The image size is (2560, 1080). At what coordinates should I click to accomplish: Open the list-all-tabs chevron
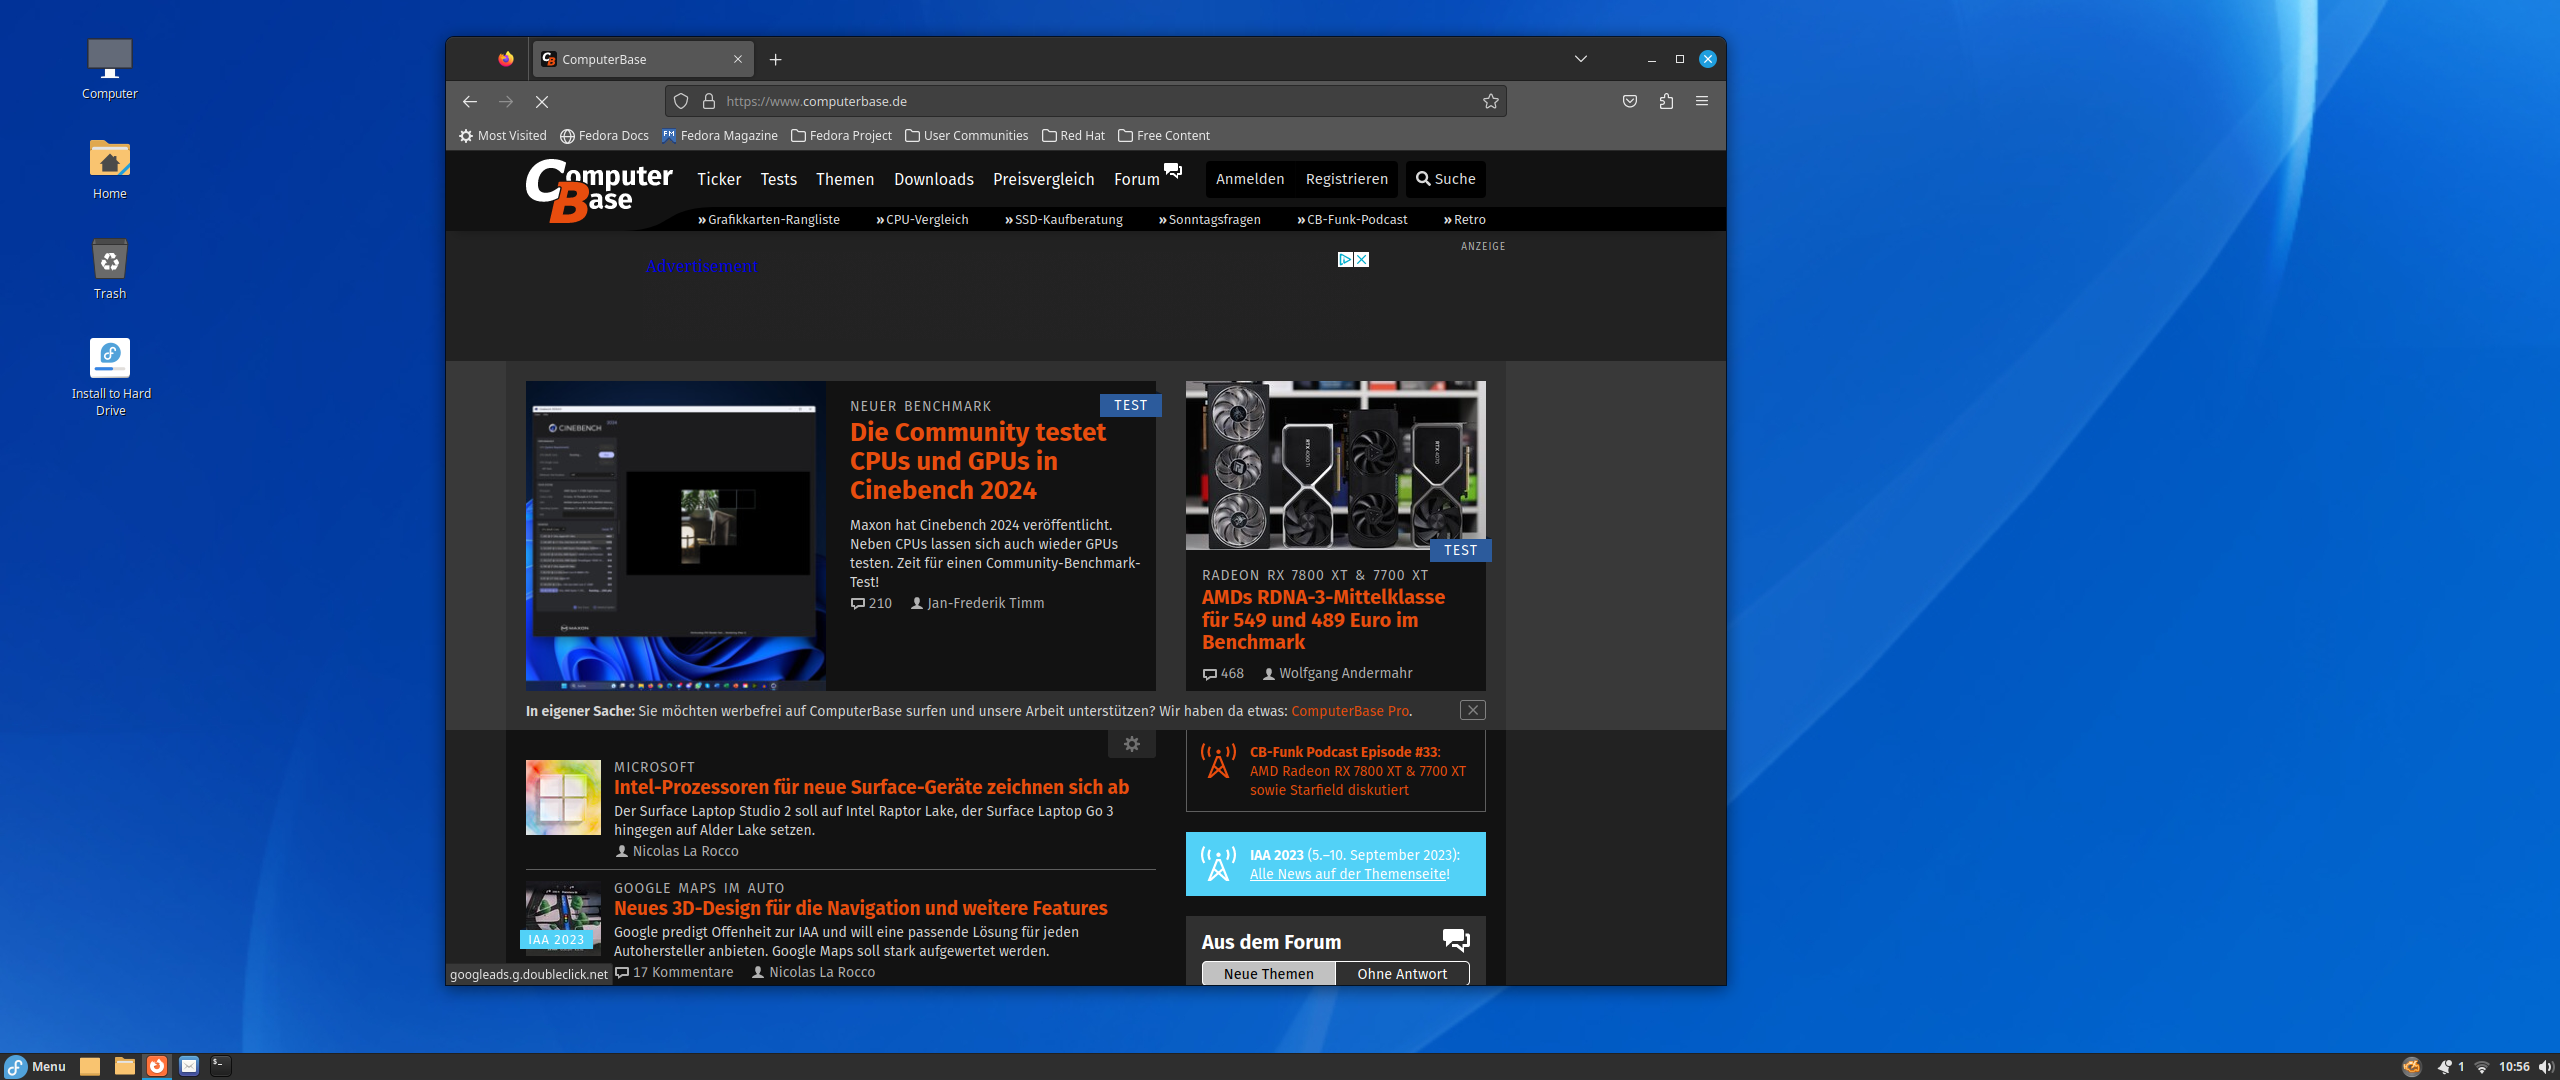pyautogui.click(x=1581, y=59)
